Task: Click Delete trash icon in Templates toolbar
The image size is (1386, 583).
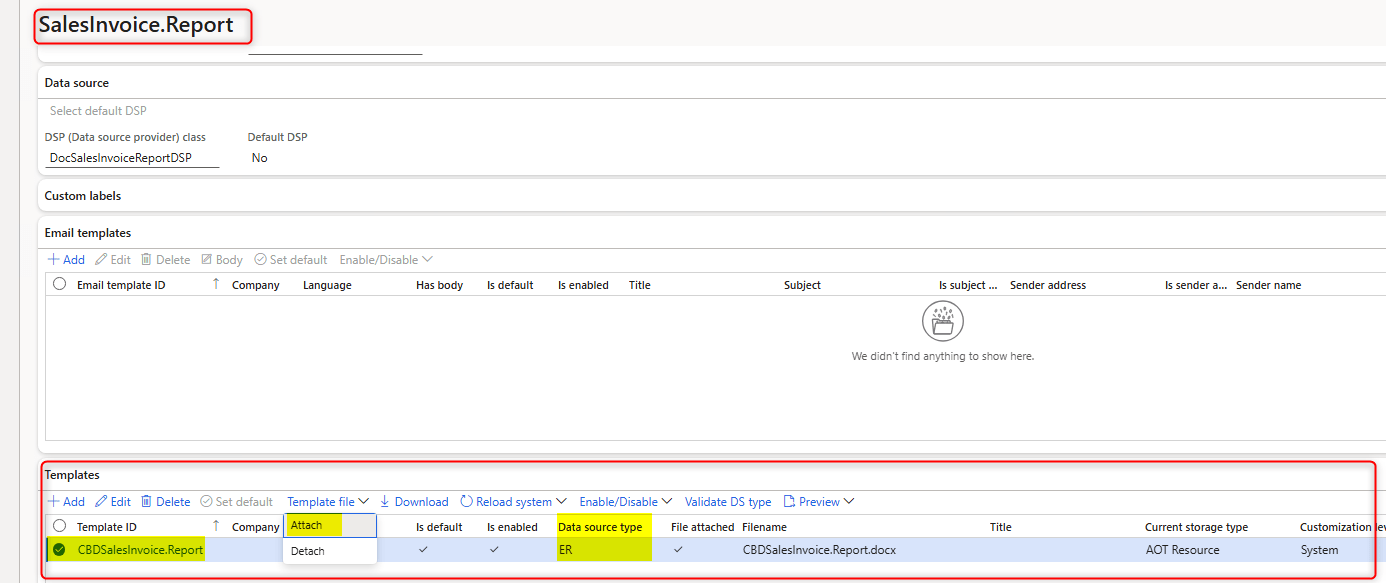Action: (147, 502)
